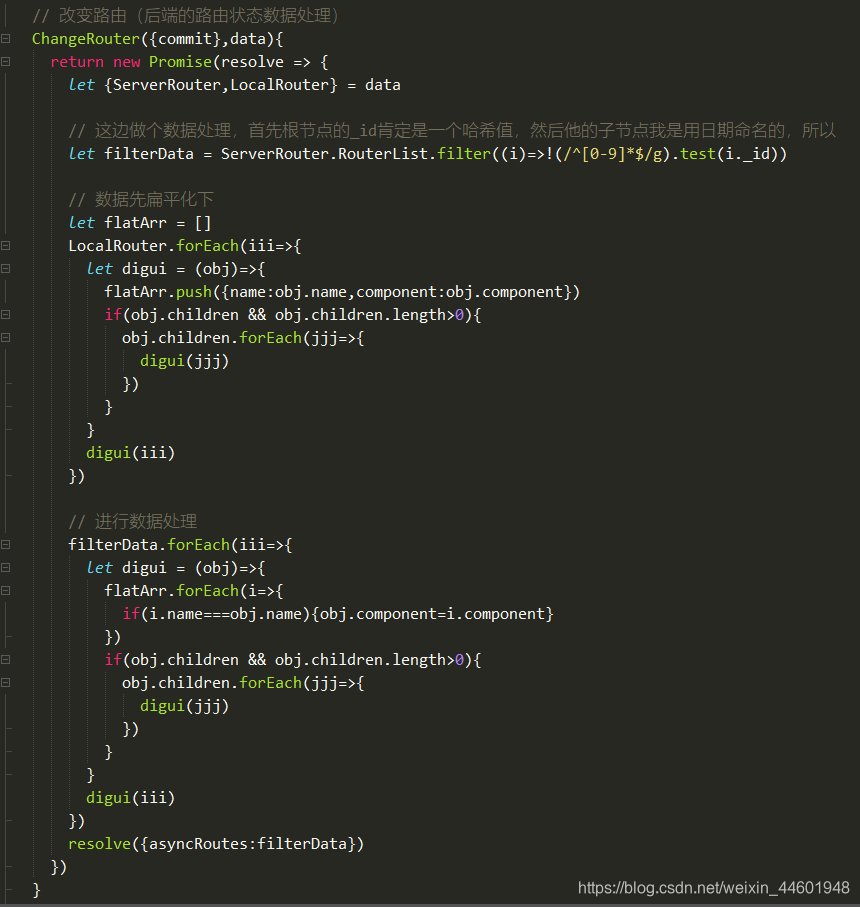Collapse the flatArr.forEach(i=>{ fold marker
The width and height of the screenshot is (860, 907).
click(x=6, y=591)
